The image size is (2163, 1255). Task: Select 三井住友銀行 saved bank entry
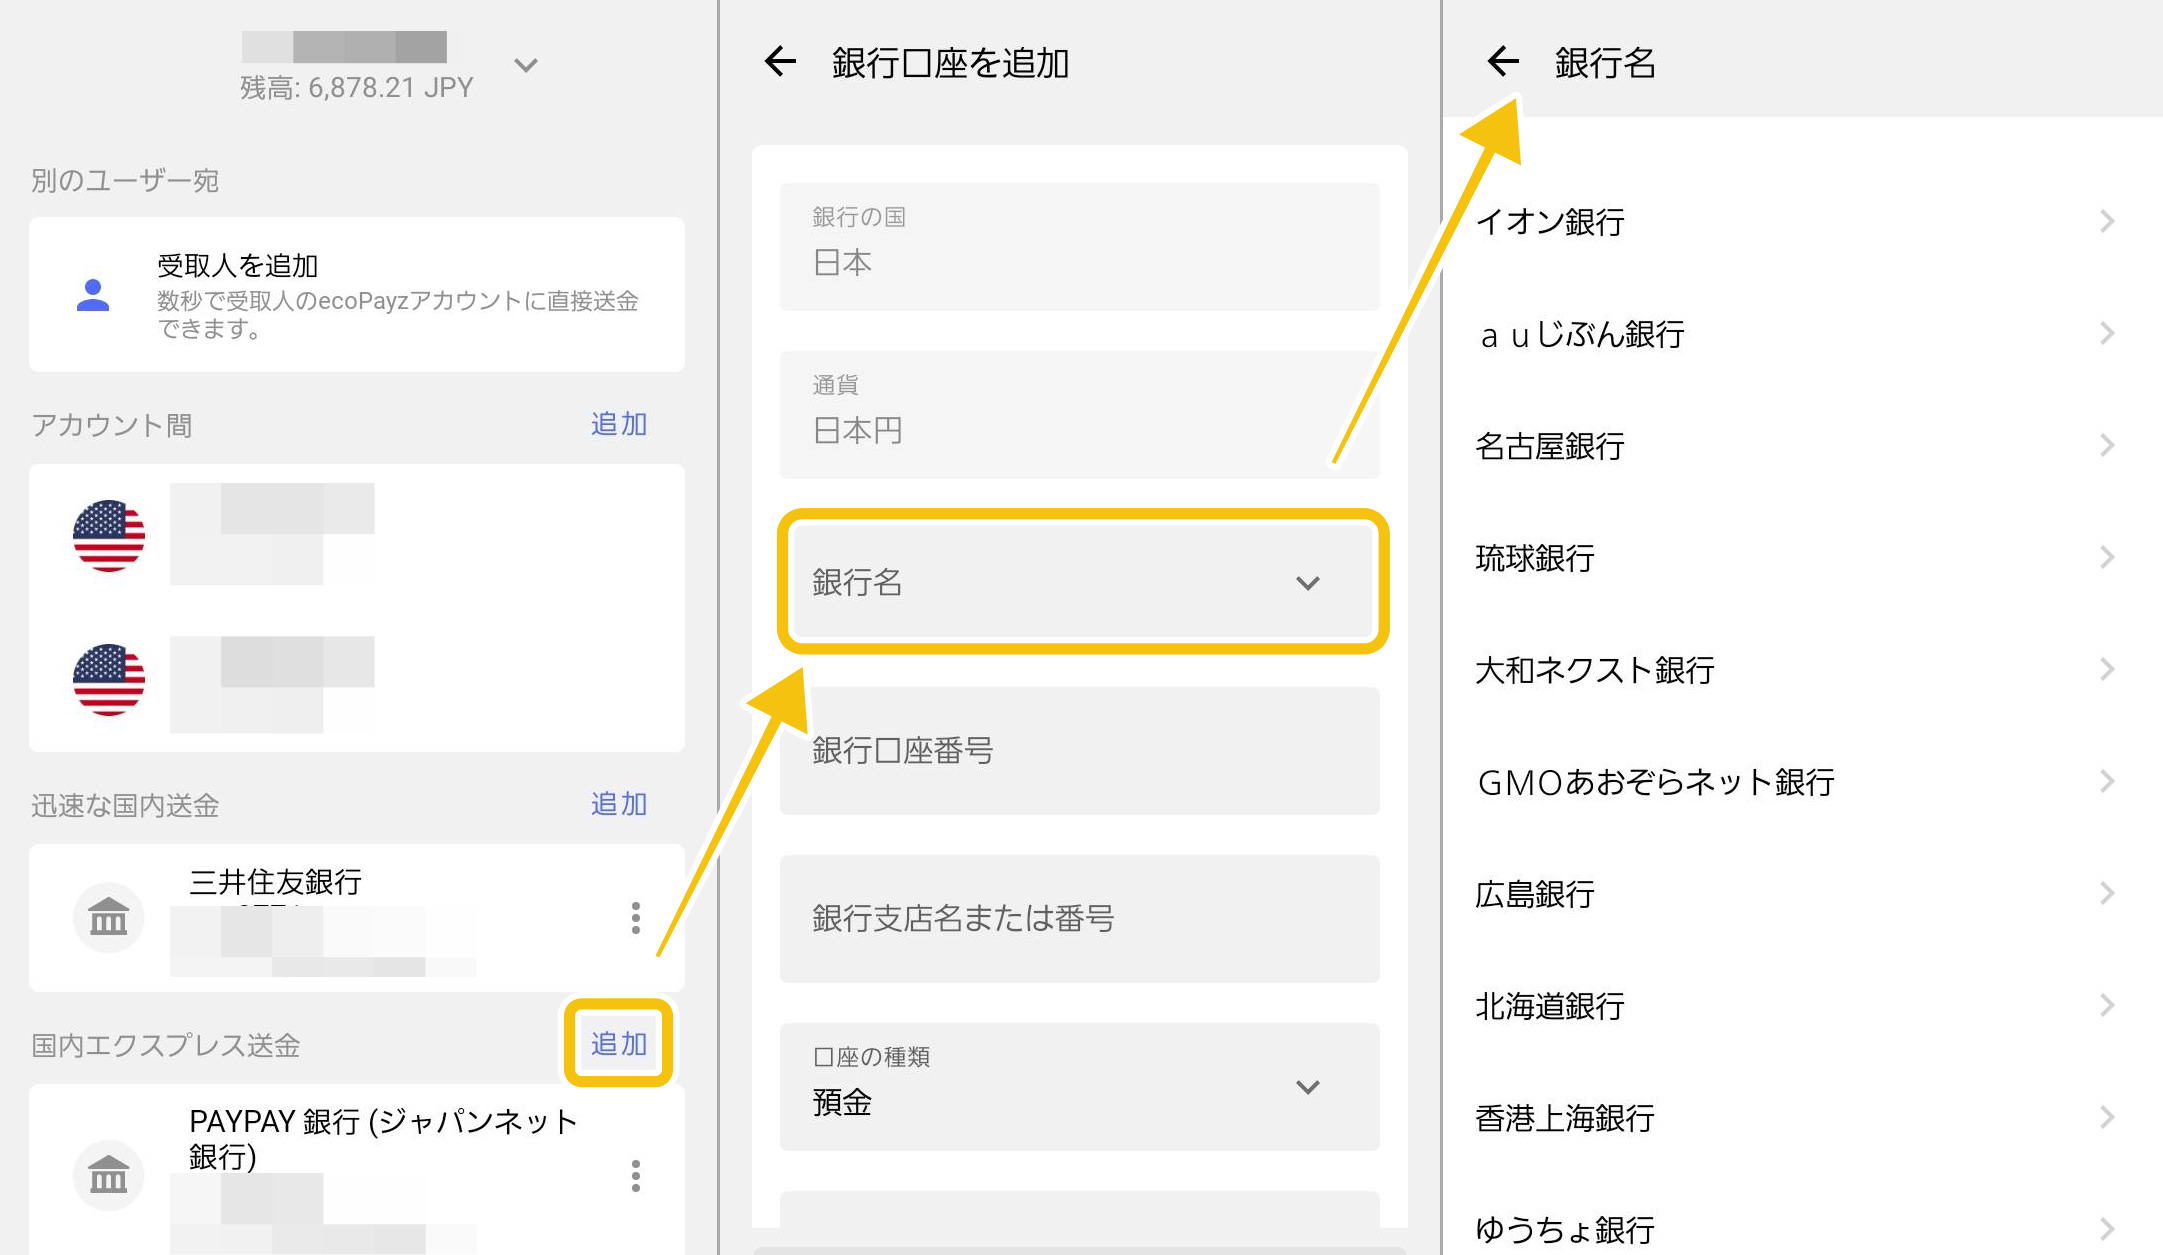357,917
